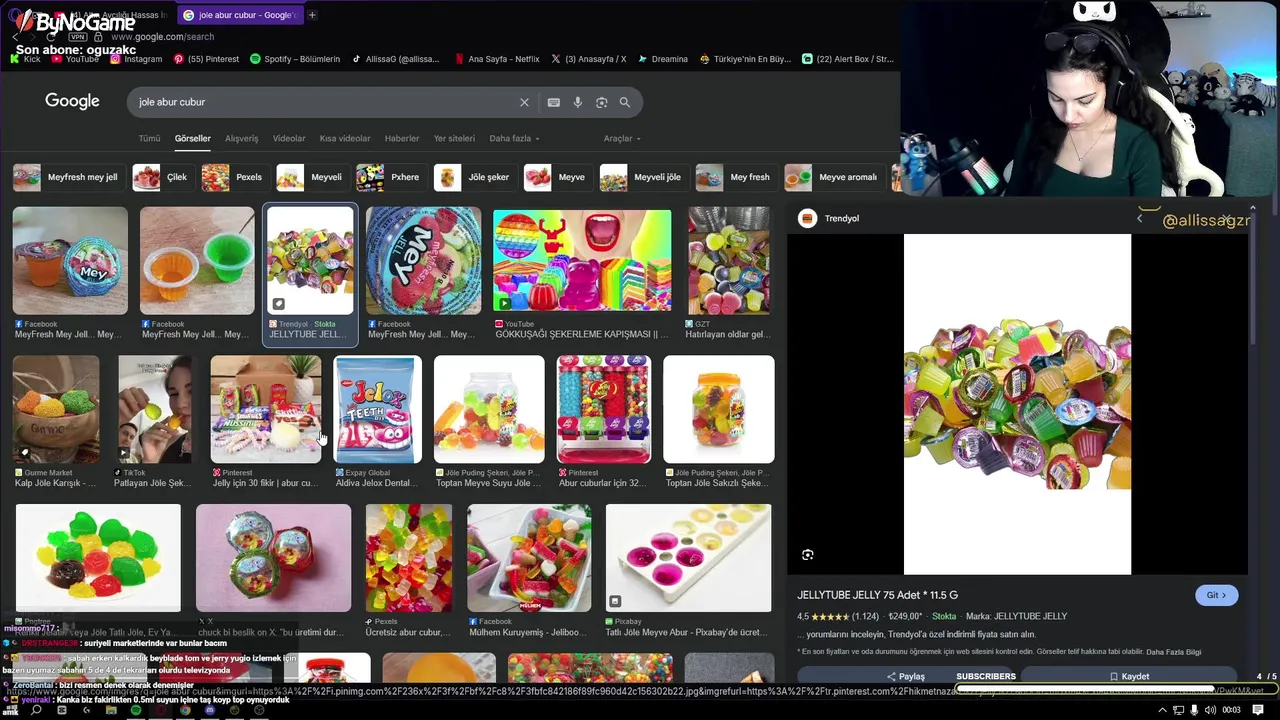
Task: Open the Anasayfa / X bookmark
Action: 588,59
